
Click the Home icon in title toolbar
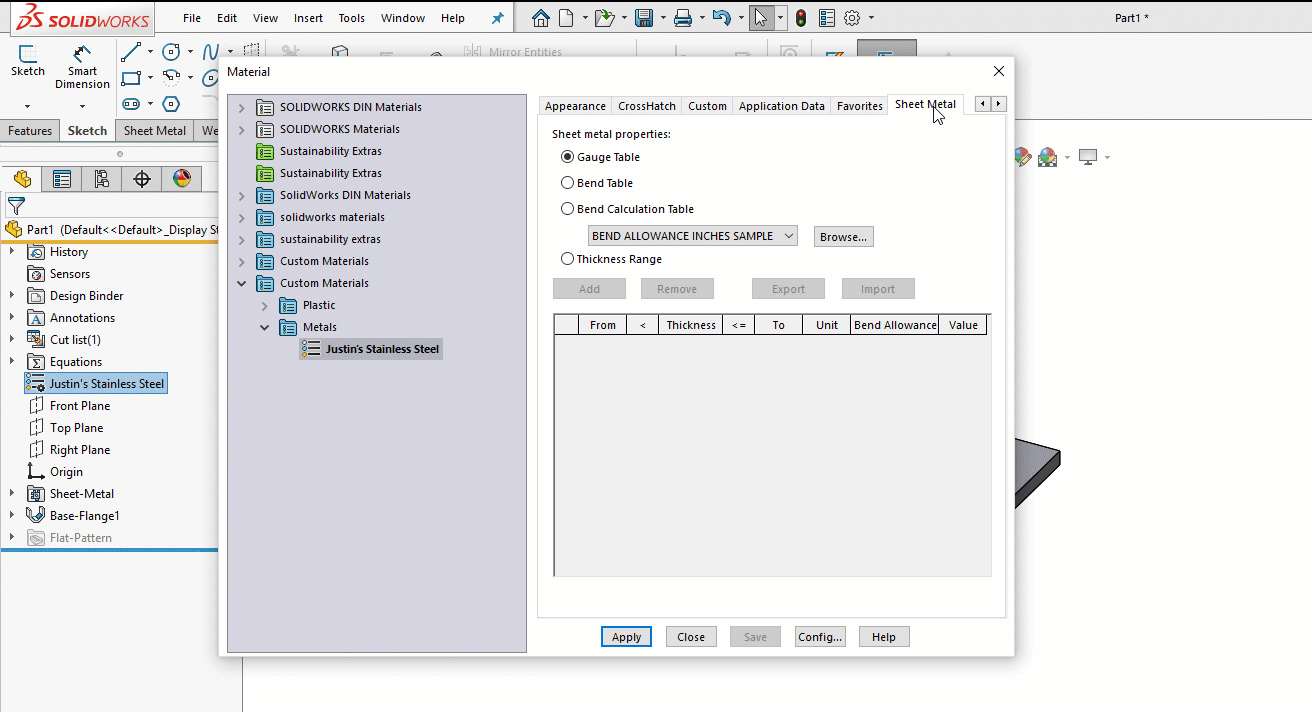click(541, 18)
